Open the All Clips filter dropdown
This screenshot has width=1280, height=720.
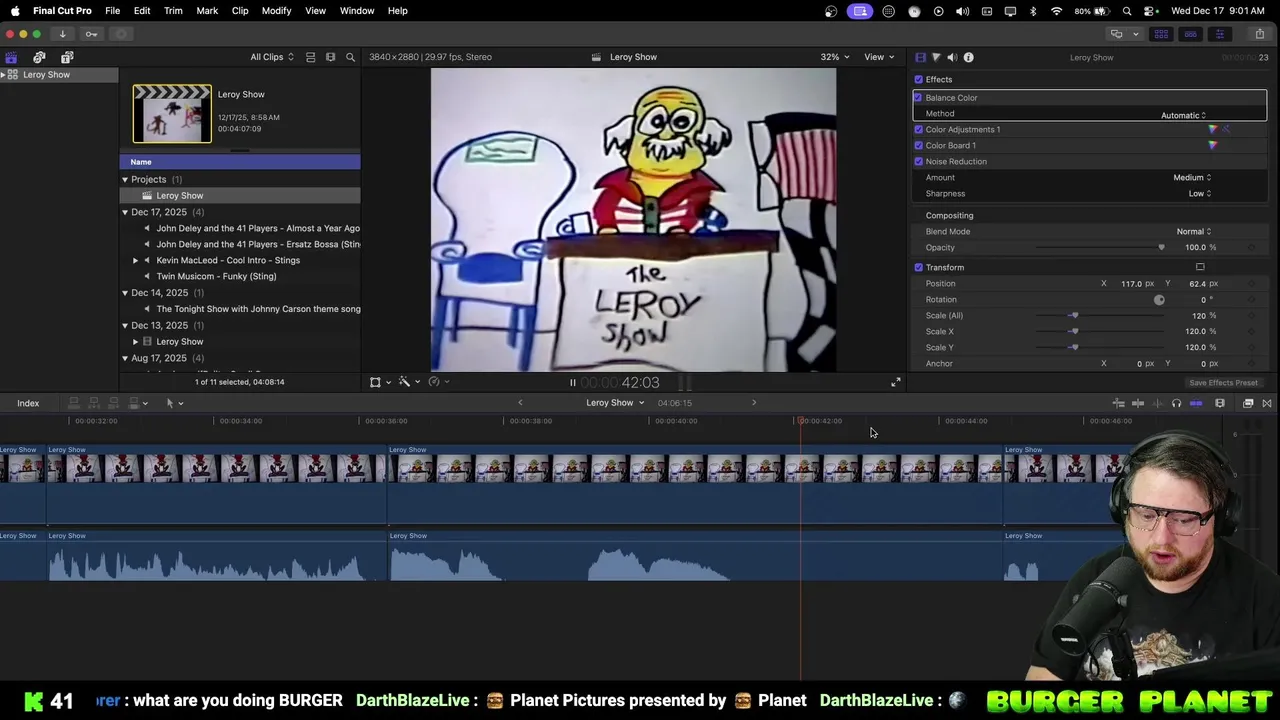(x=272, y=57)
